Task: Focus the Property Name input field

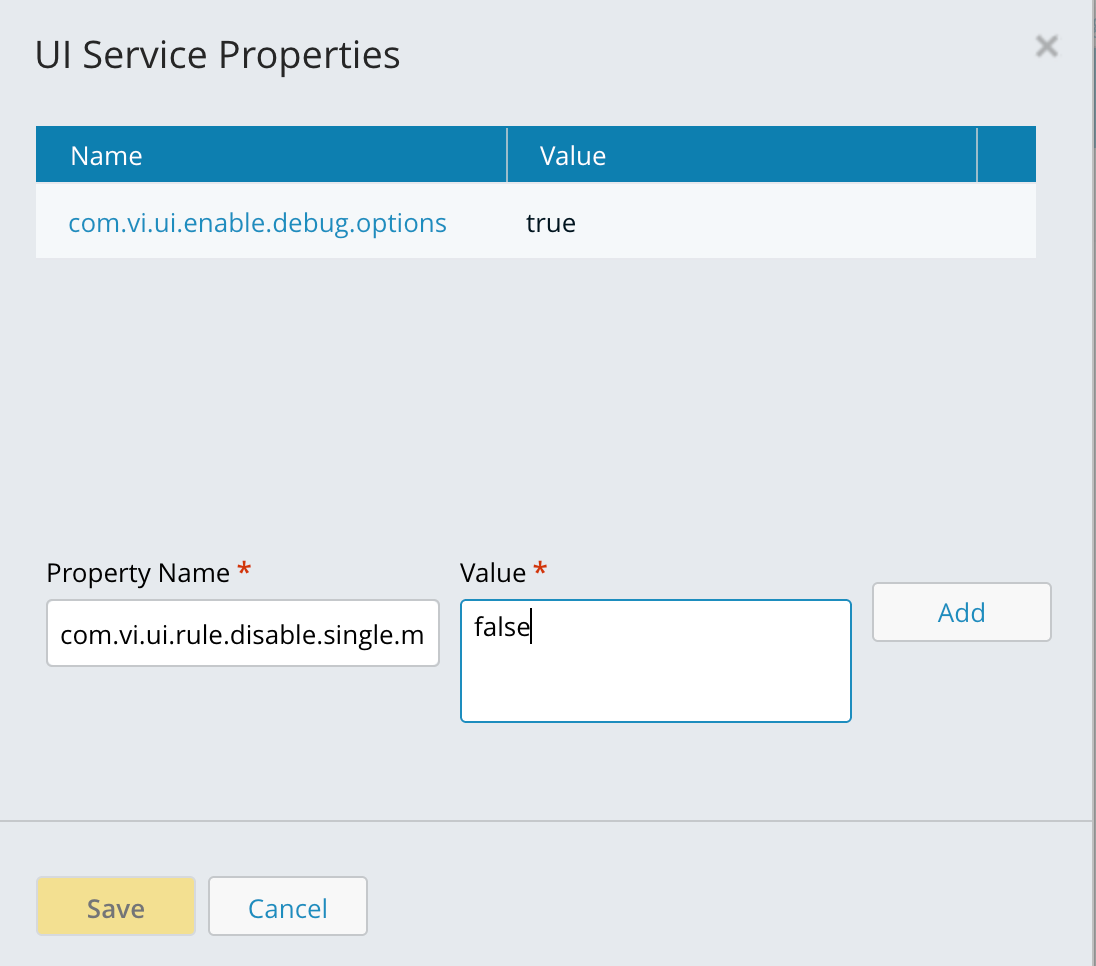Action: (242, 633)
